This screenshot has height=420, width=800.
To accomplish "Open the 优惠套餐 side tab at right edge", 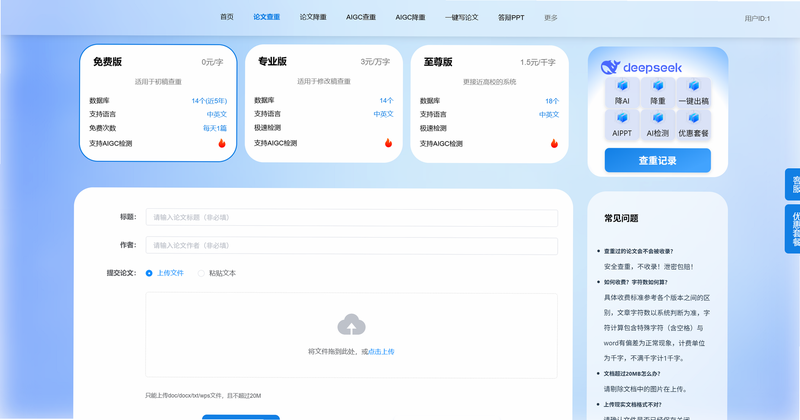I will 792,229.
